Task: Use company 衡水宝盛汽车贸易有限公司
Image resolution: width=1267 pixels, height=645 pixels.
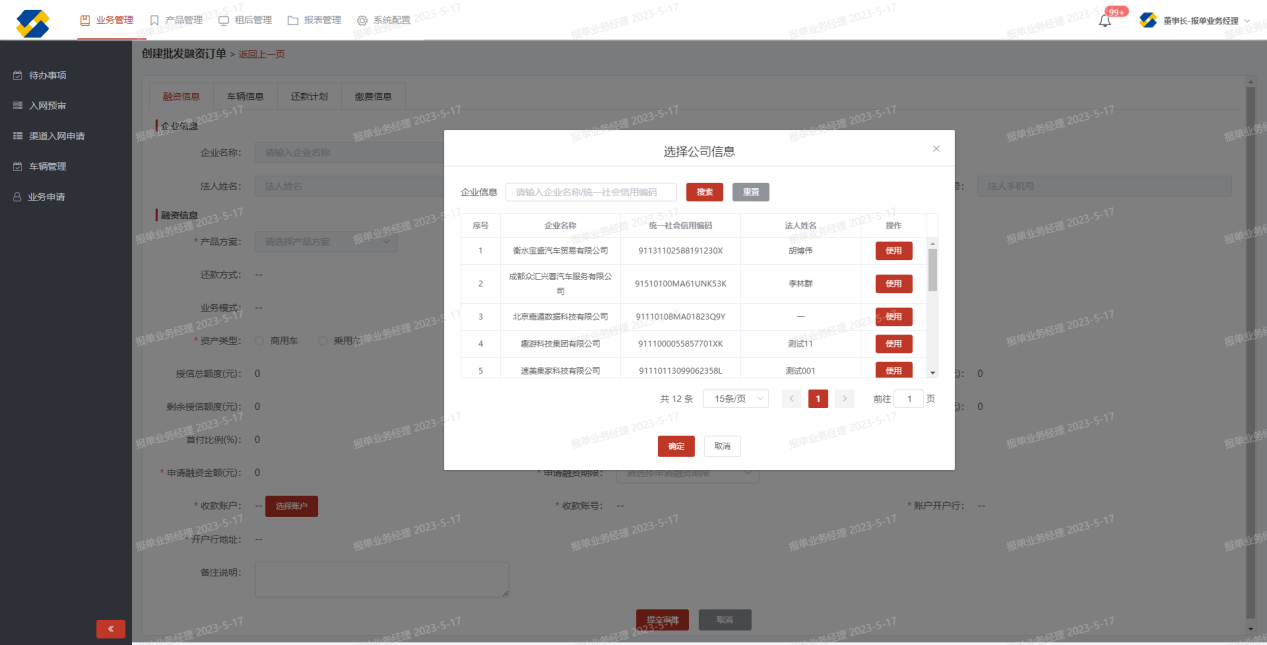Action: point(893,251)
